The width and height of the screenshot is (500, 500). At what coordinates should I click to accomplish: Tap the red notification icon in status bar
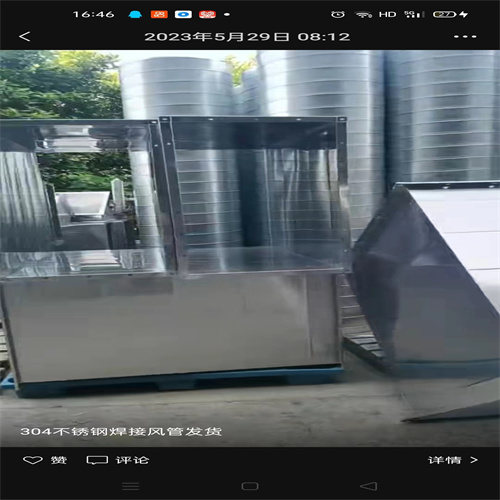(207, 14)
